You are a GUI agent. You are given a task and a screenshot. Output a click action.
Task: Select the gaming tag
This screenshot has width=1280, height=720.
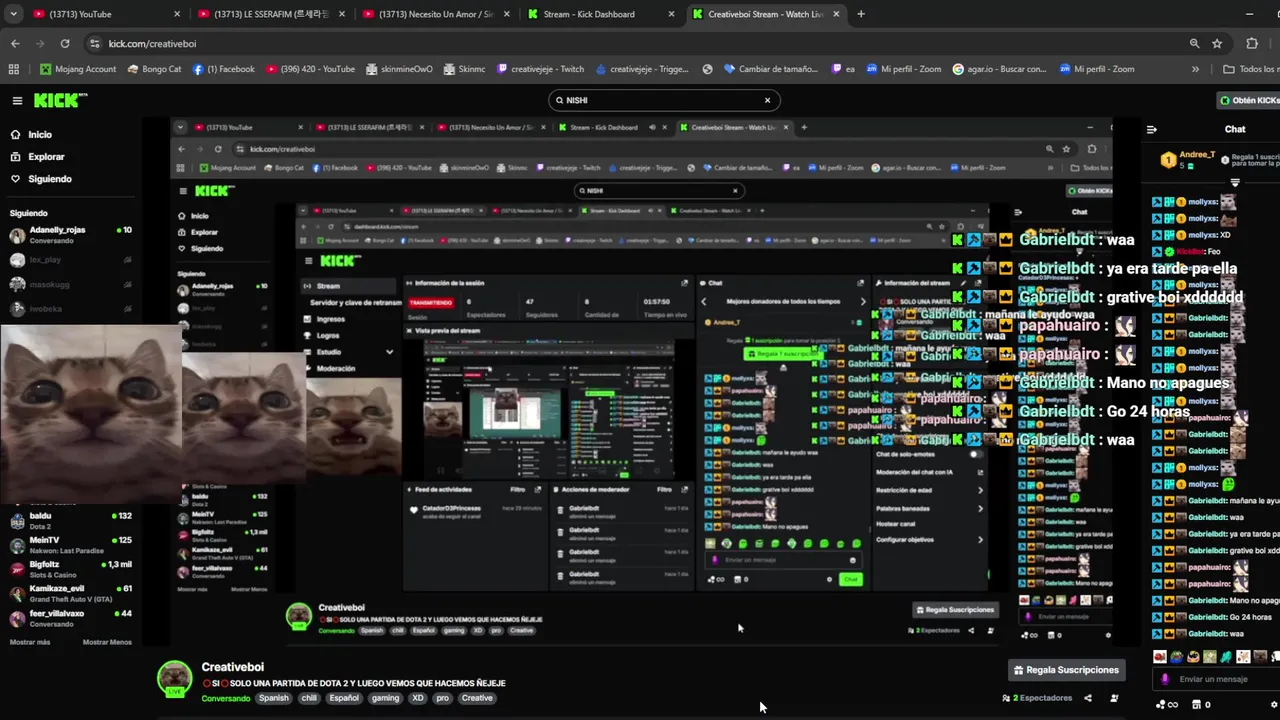[385, 698]
